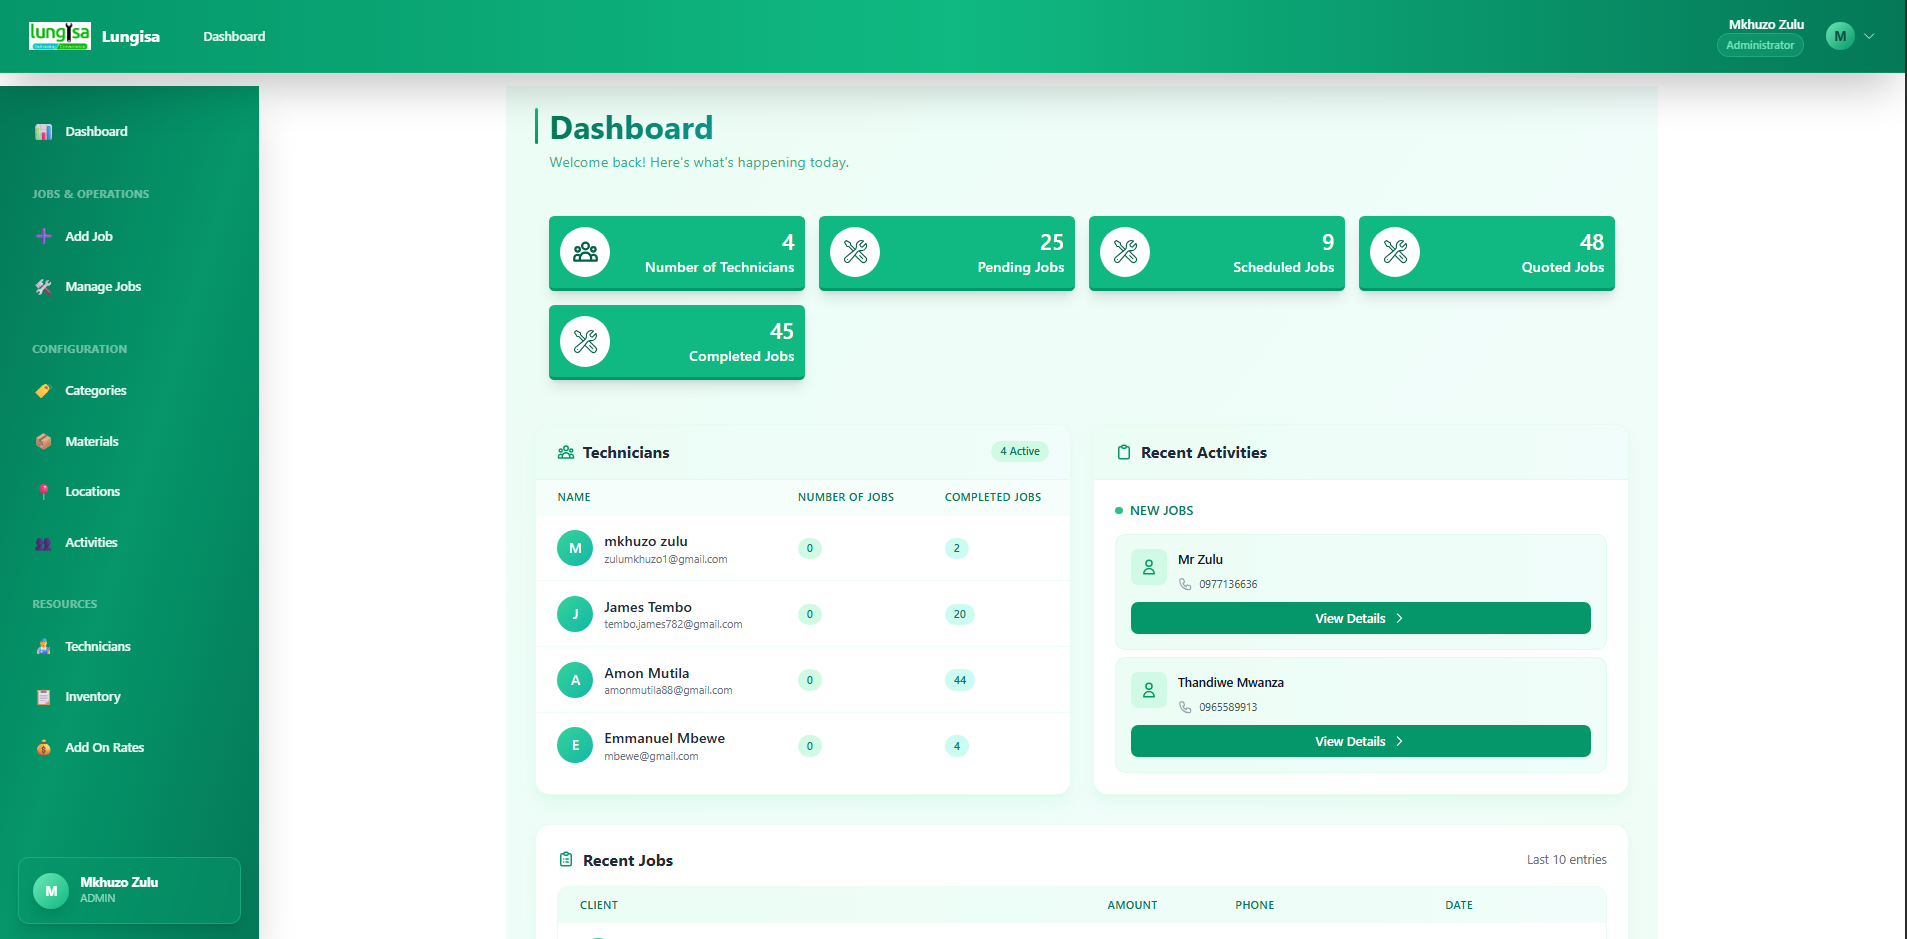This screenshot has width=1907, height=939.
Task: Click the Locations pin icon
Action: tap(44, 492)
